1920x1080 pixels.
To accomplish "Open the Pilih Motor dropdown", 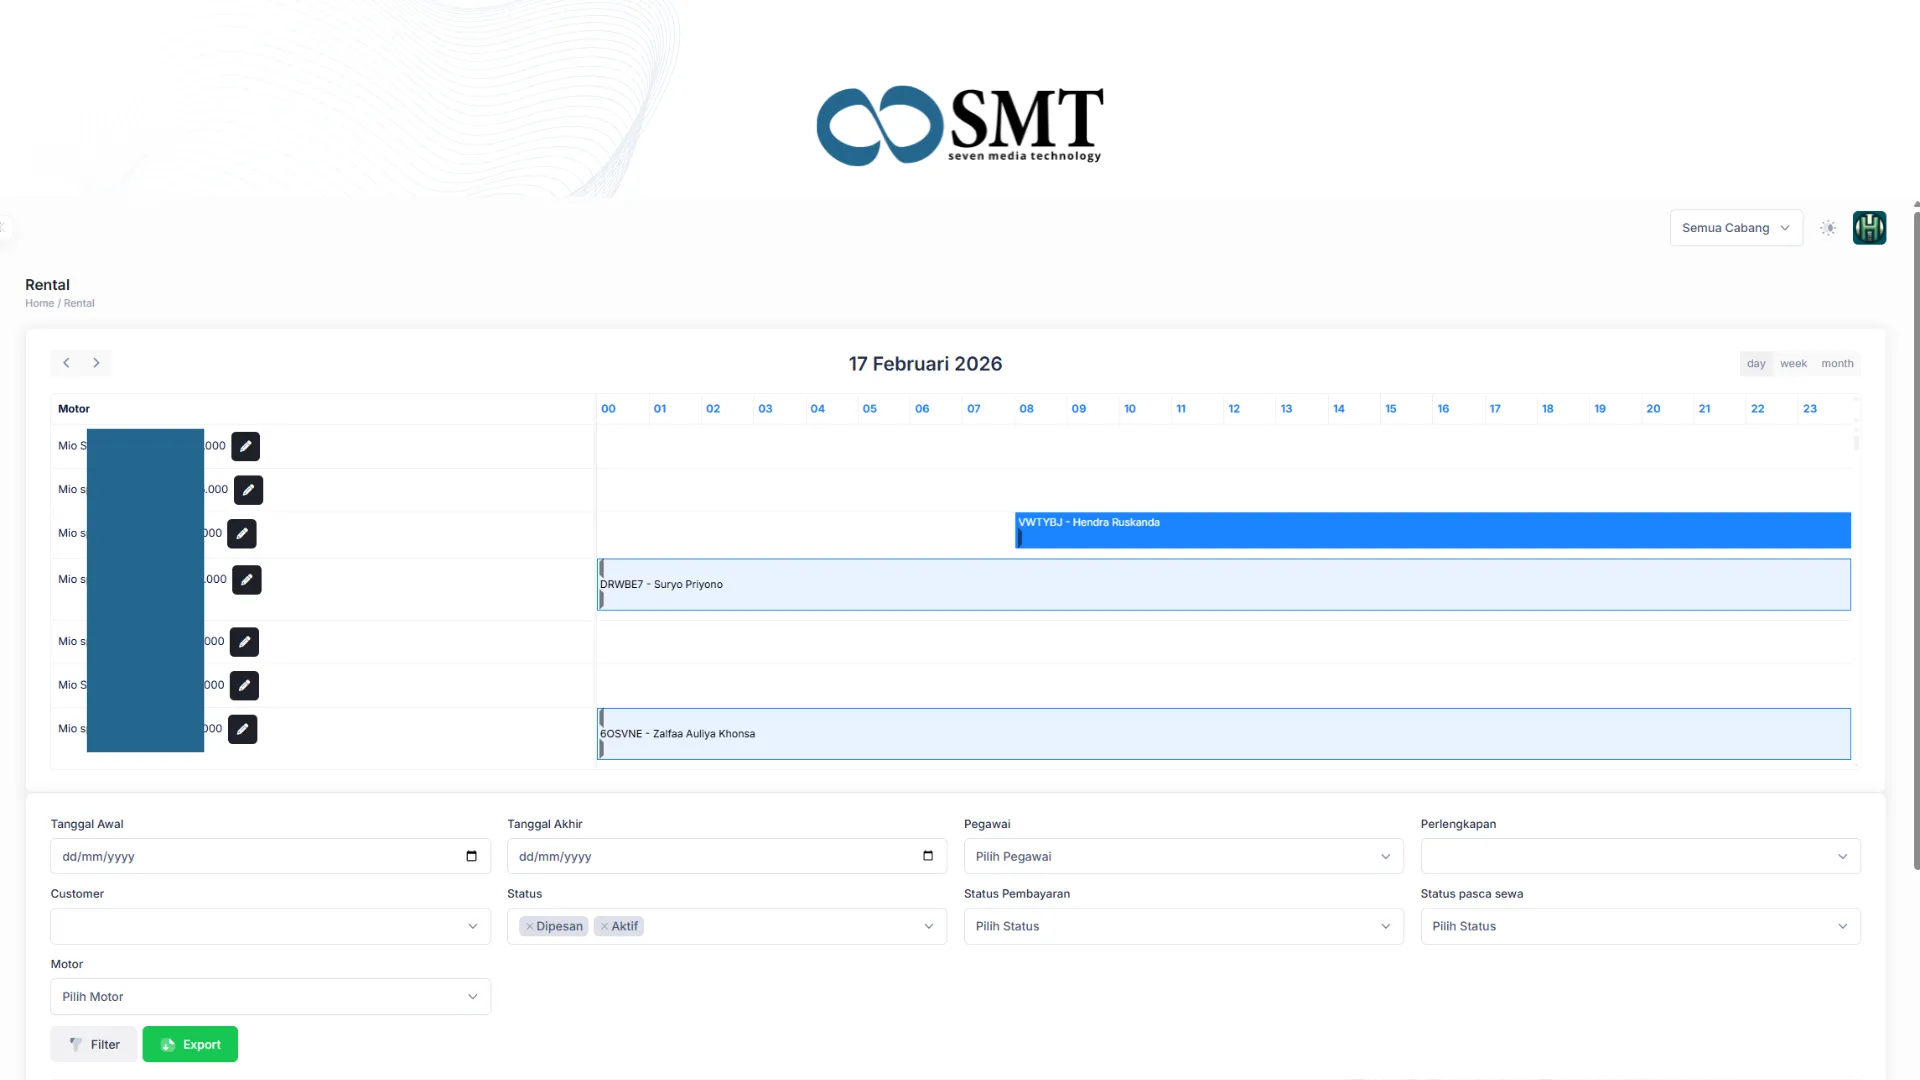I will tap(270, 997).
